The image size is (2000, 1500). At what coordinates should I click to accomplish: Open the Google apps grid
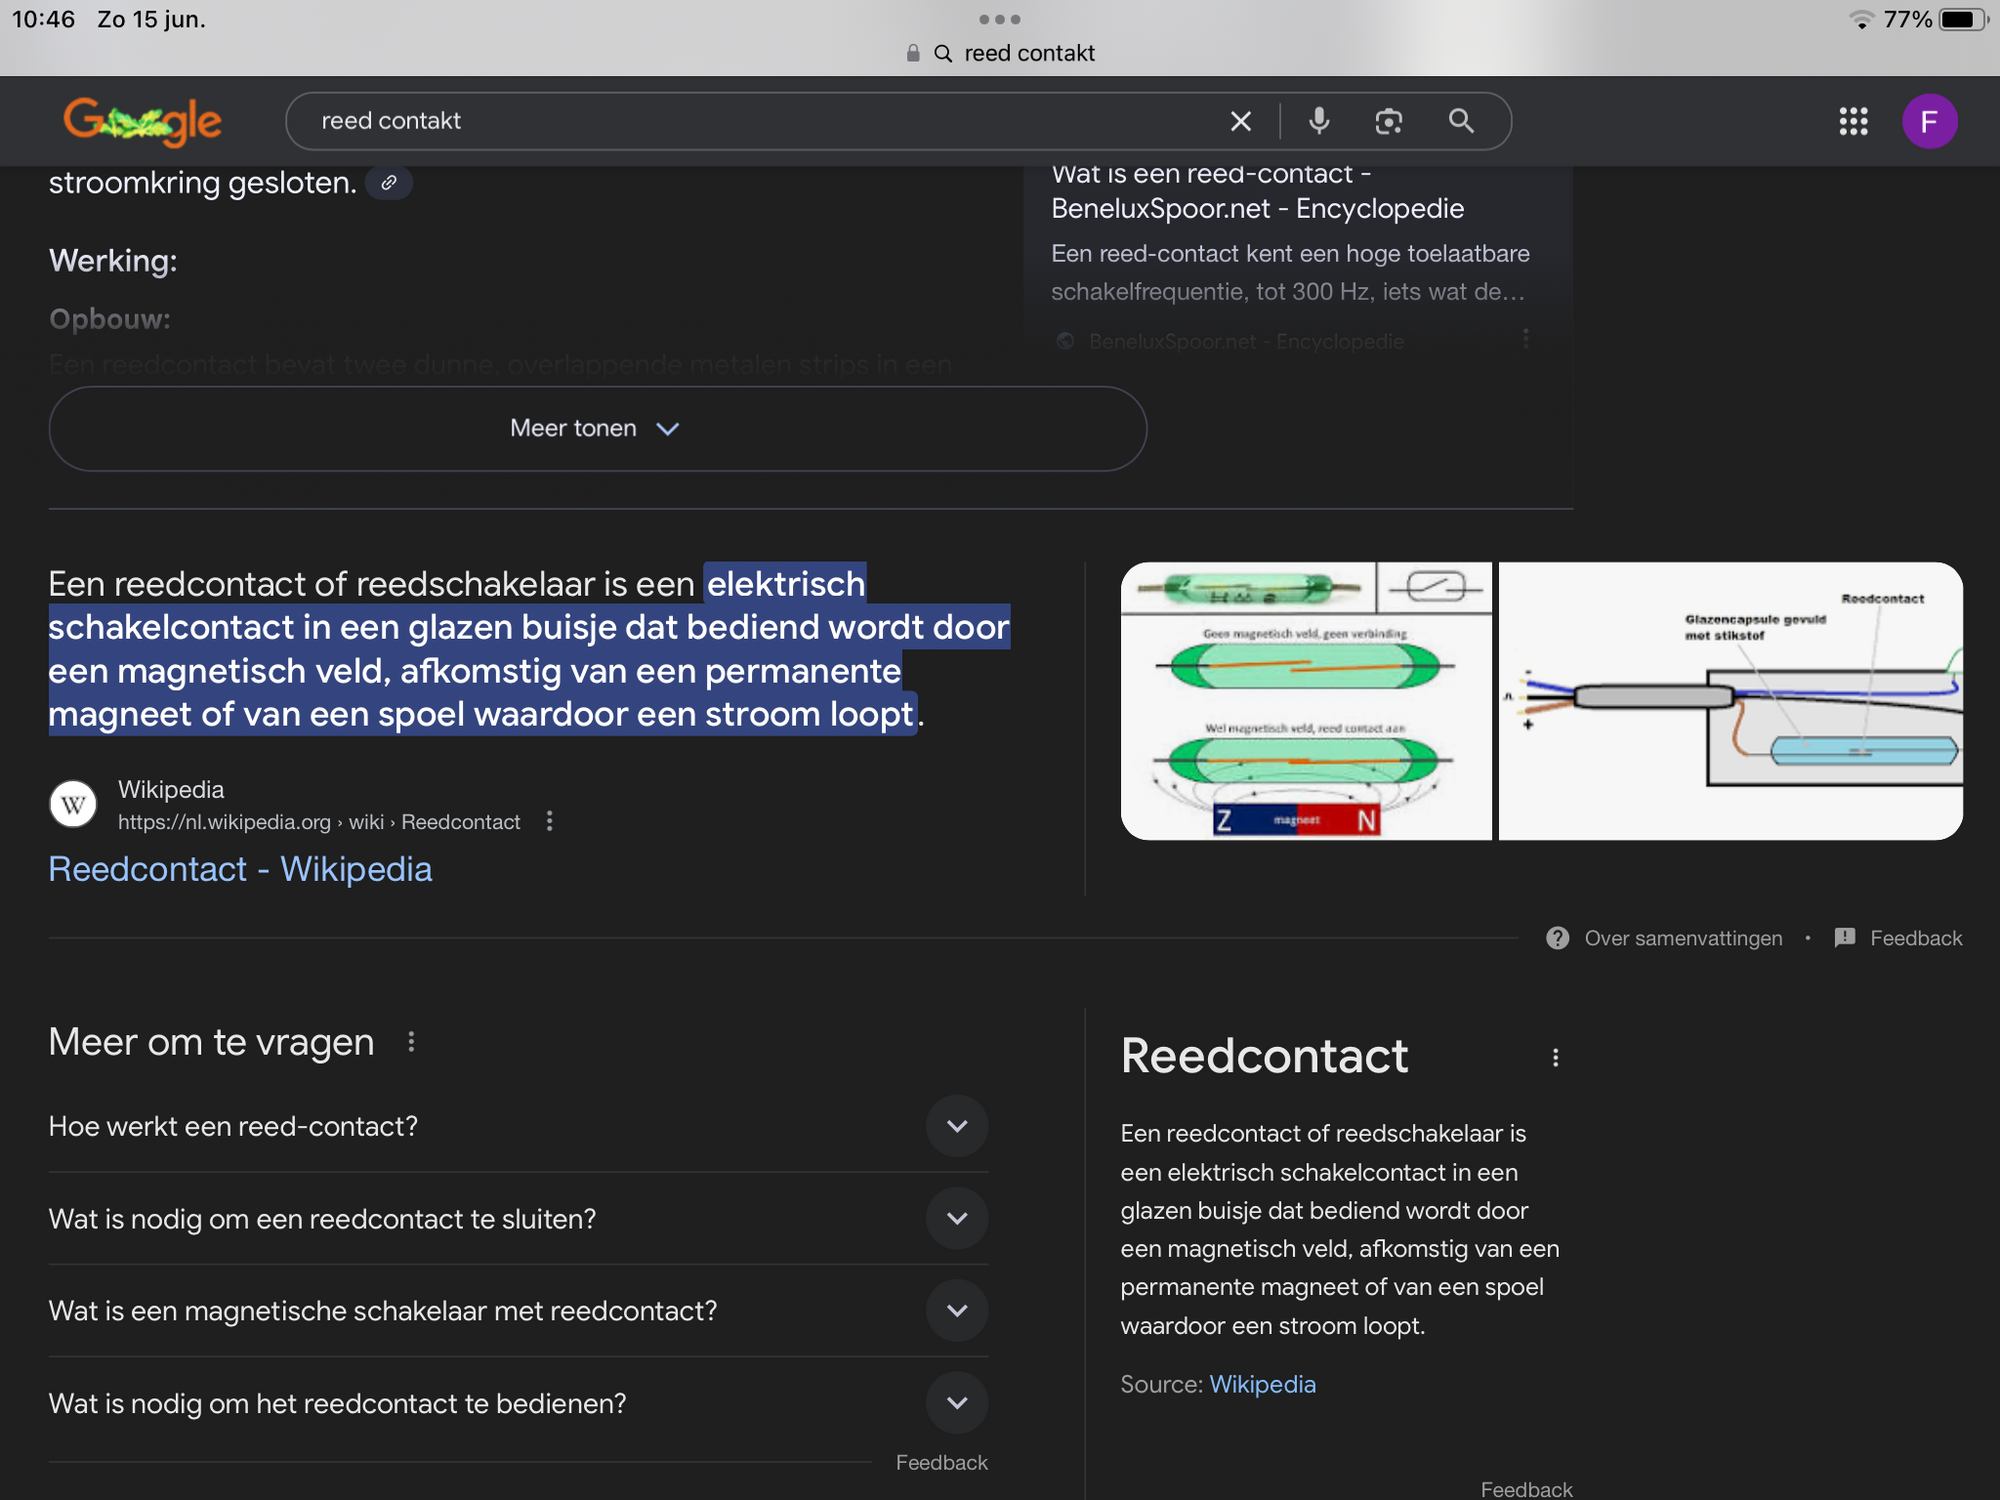click(1853, 121)
